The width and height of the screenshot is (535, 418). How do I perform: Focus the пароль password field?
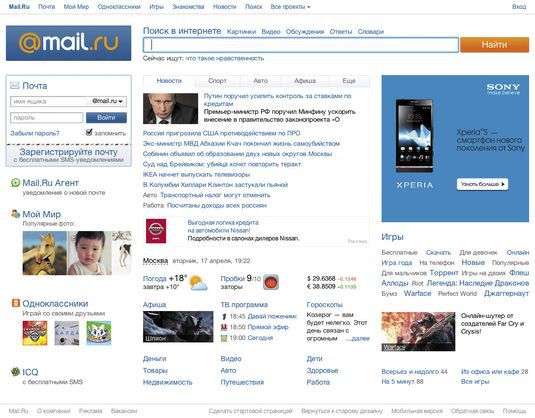click(46, 117)
